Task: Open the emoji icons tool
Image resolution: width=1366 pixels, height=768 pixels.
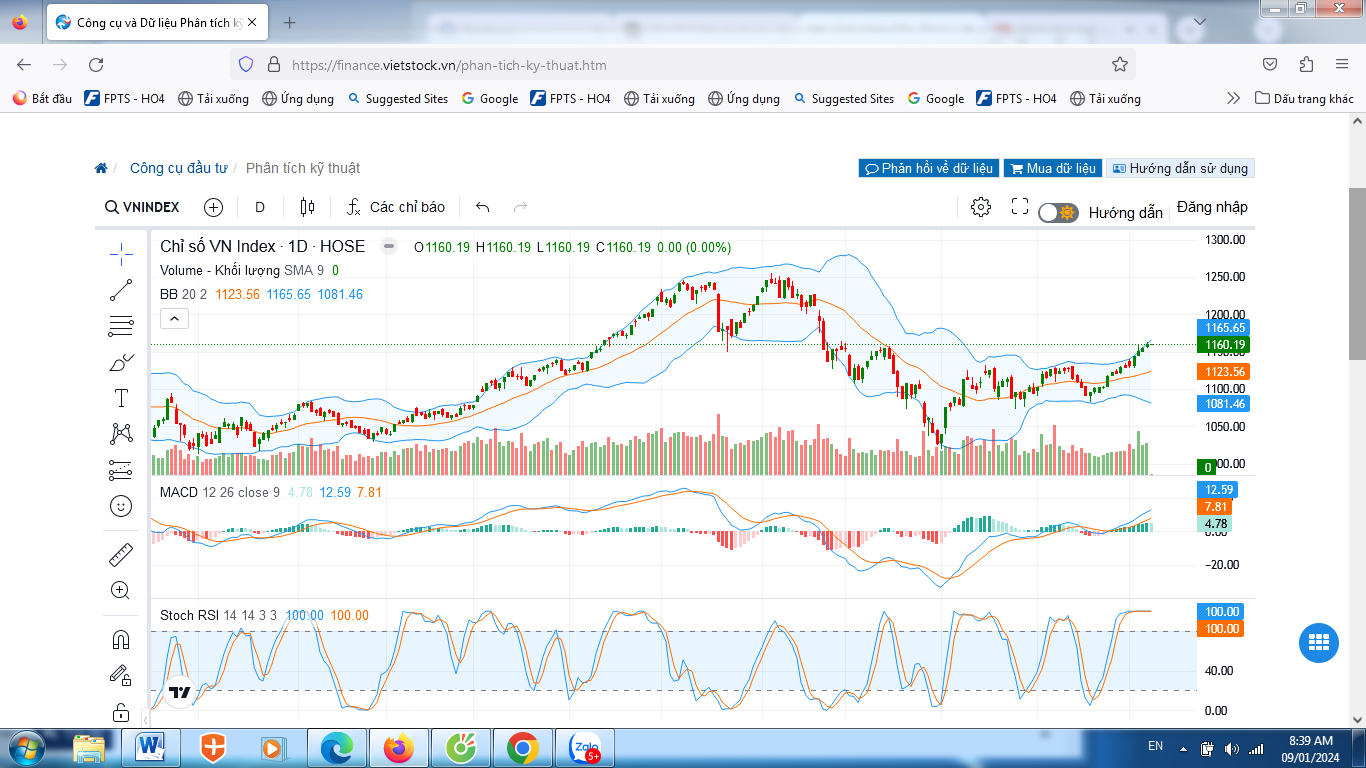Action: (121, 506)
